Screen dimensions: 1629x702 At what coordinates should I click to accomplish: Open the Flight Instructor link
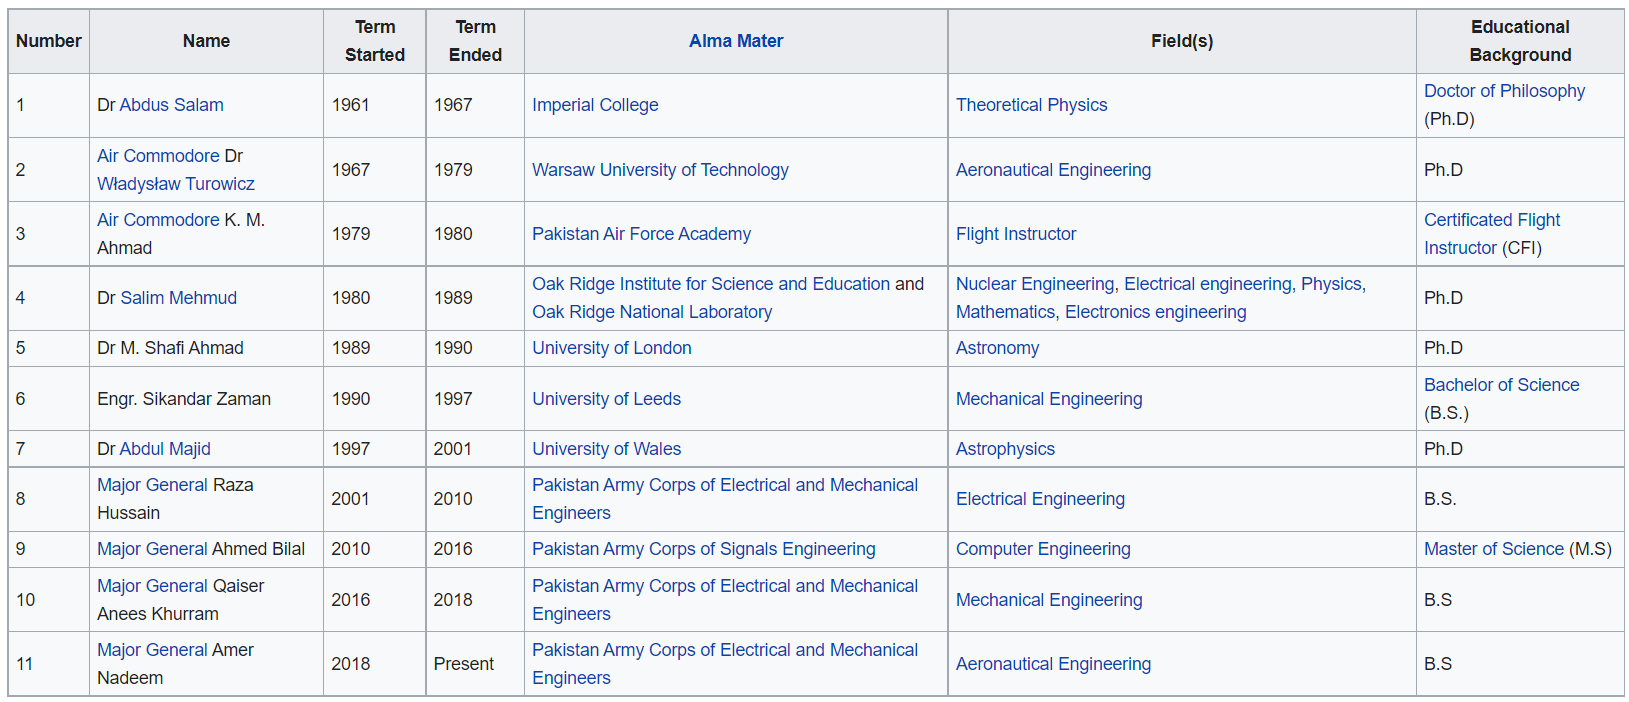click(x=1016, y=234)
